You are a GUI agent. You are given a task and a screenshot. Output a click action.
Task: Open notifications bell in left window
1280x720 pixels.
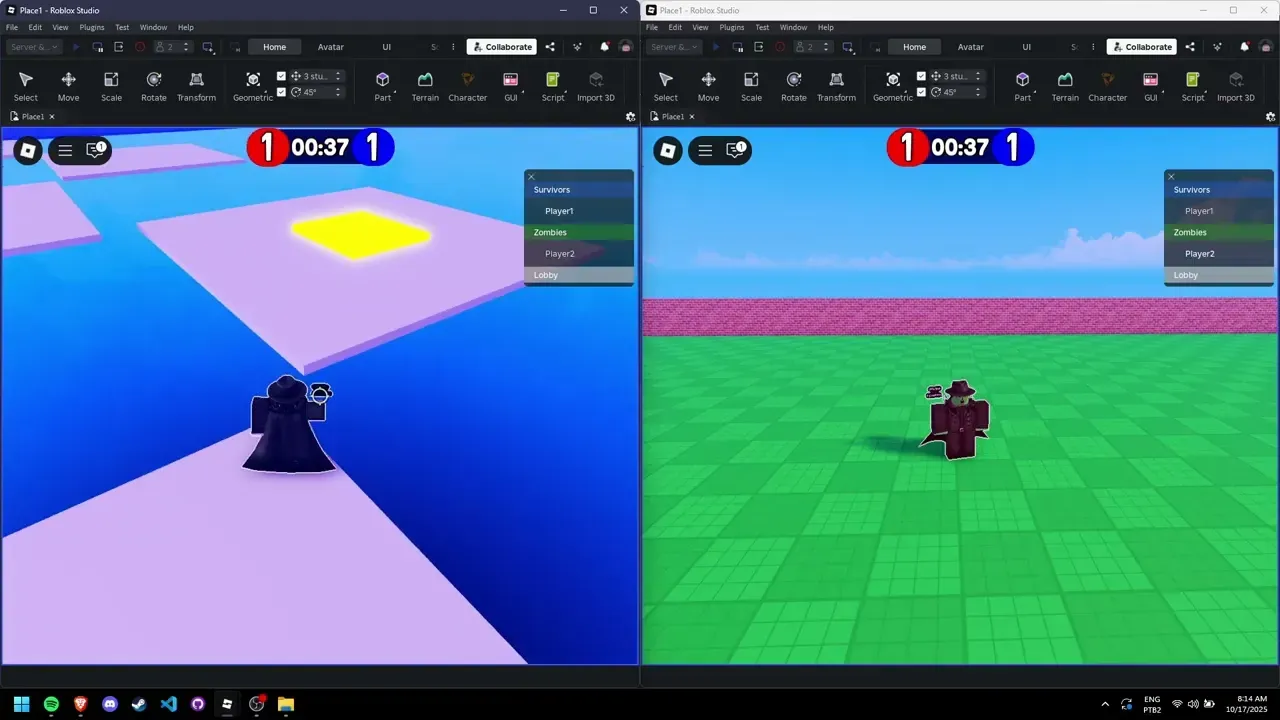(604, 47)
